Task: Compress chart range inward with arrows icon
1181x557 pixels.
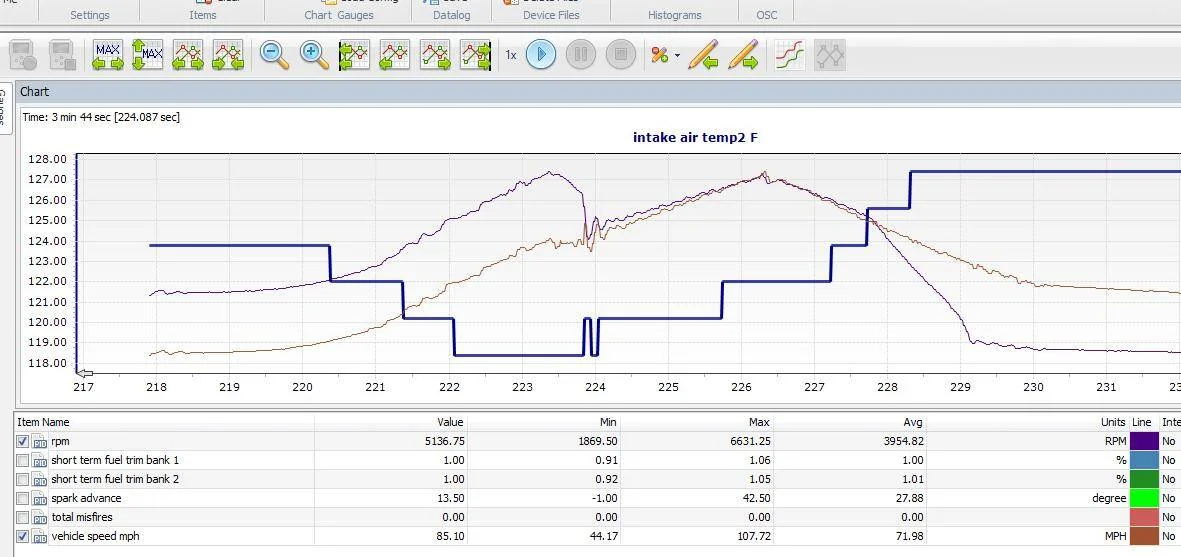Action: pyautogui.click(x=228, y=55)
